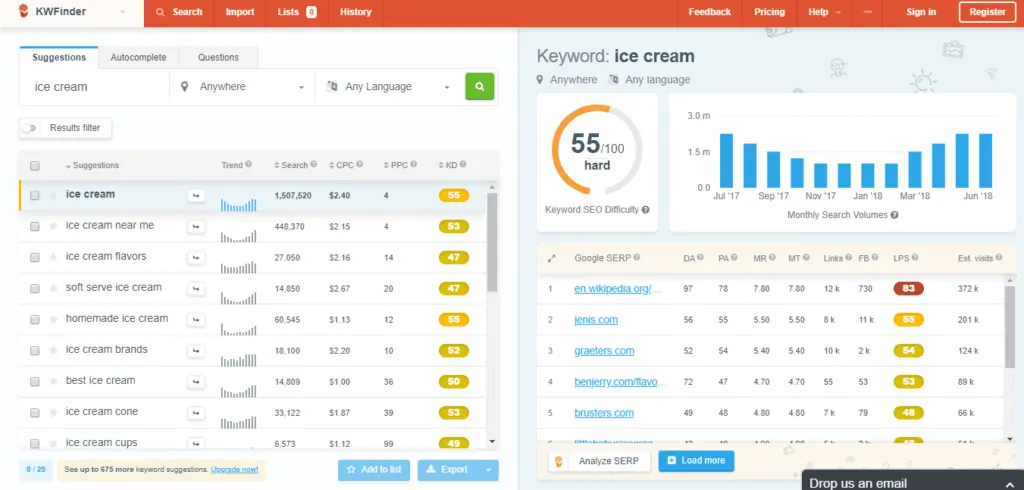Check the box for 'ice cream flavors'
This screenshot has width=1024, height=490.
tap(35, 257)
